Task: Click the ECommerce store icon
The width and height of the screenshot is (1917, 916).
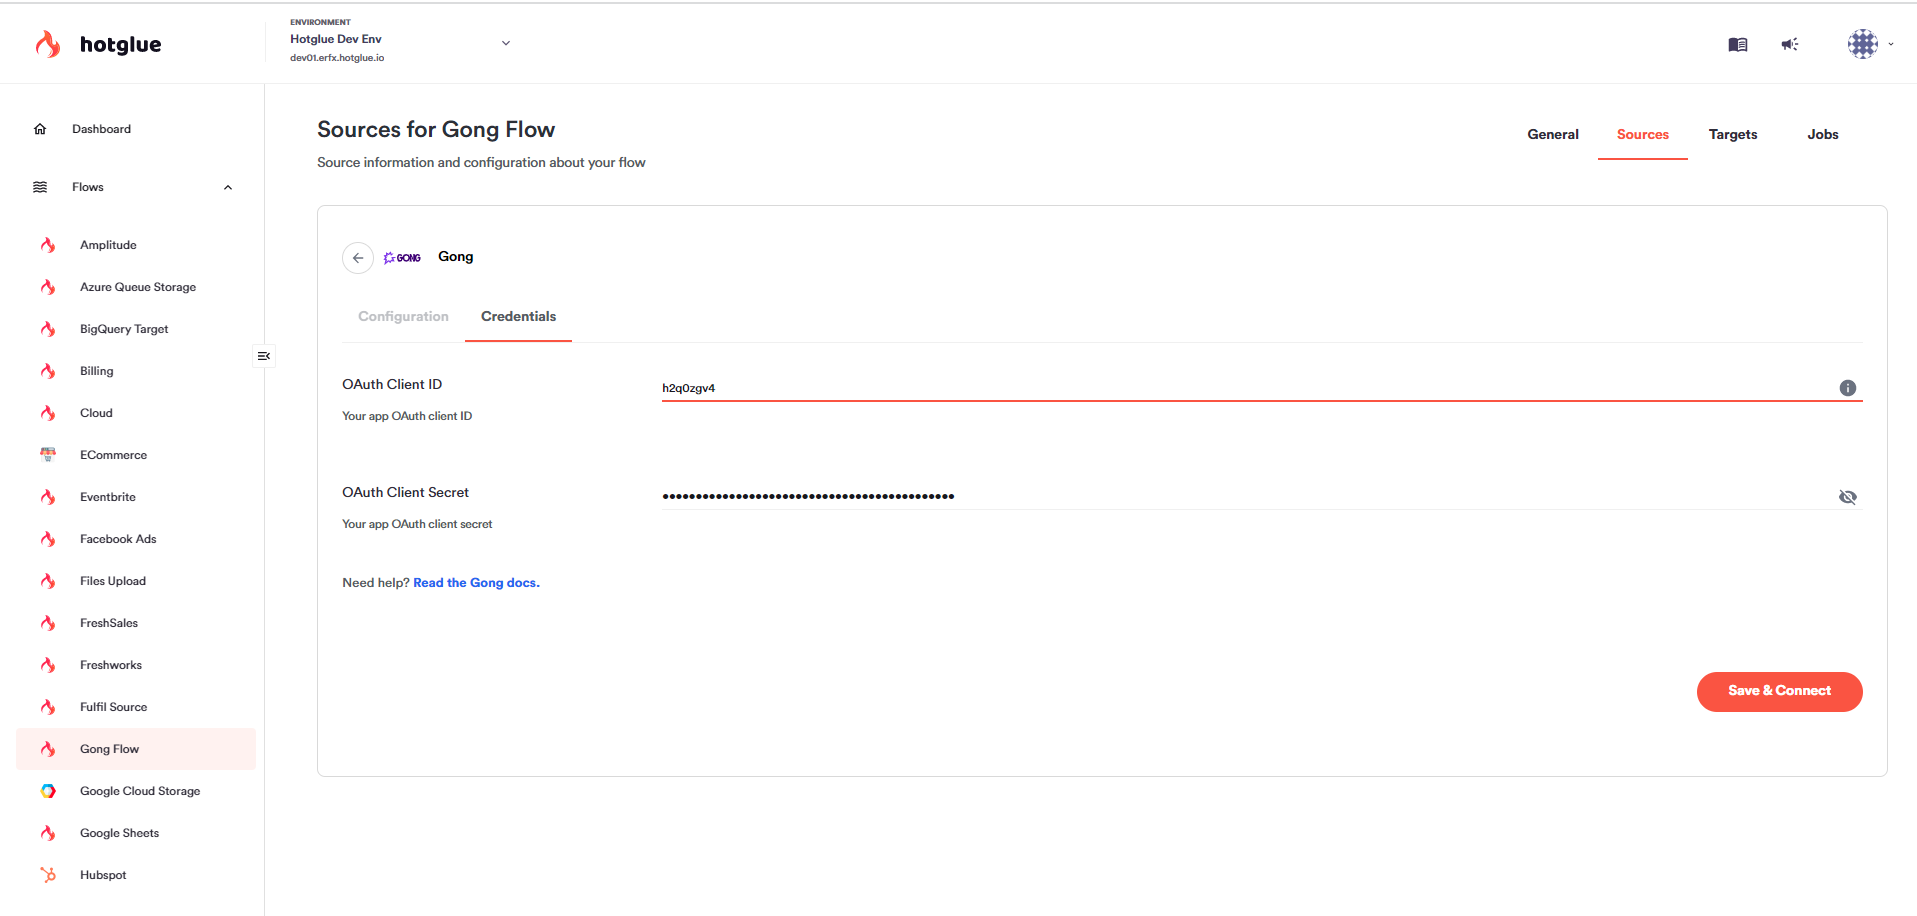Action: click(48, 455)
